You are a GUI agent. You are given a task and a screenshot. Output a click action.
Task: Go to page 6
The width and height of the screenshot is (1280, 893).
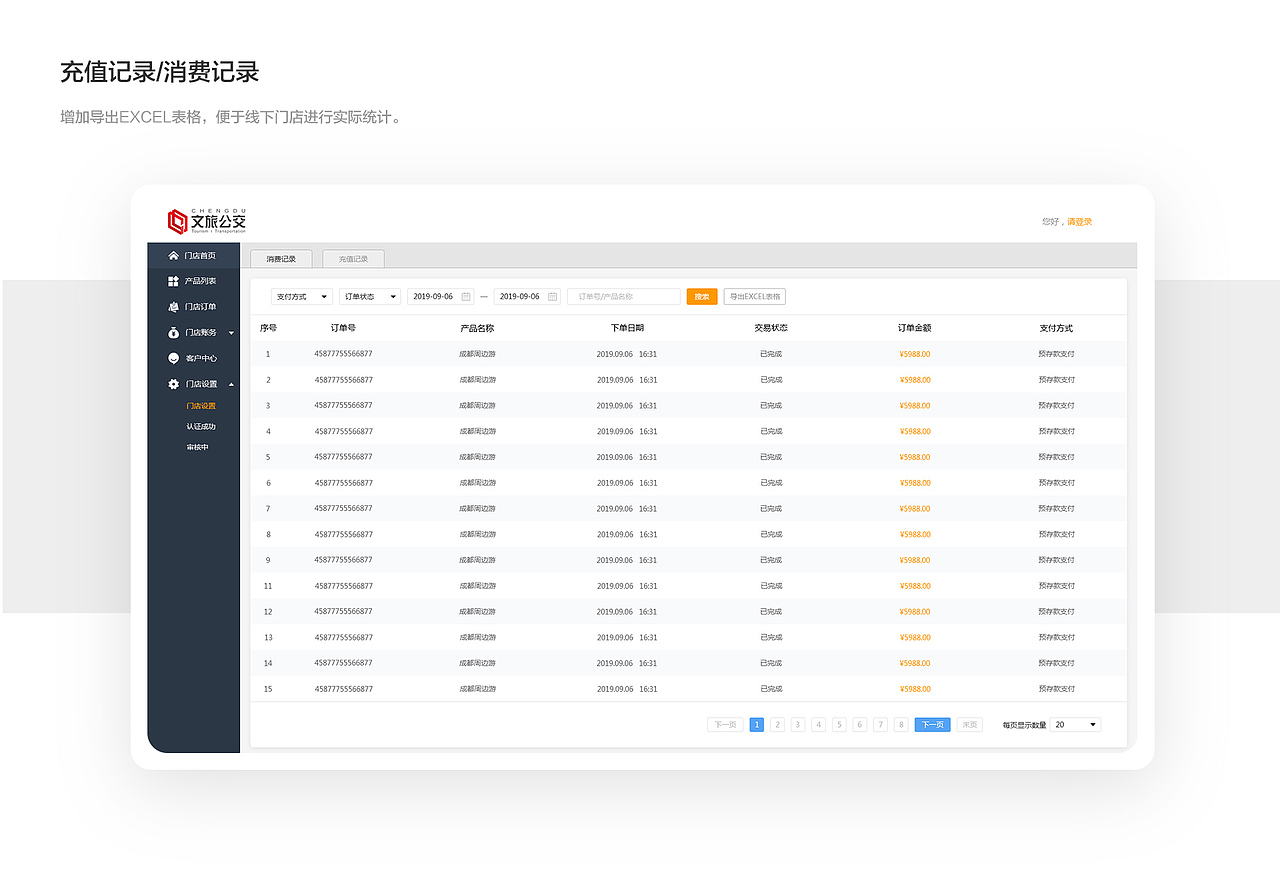(x=860, y=725)
